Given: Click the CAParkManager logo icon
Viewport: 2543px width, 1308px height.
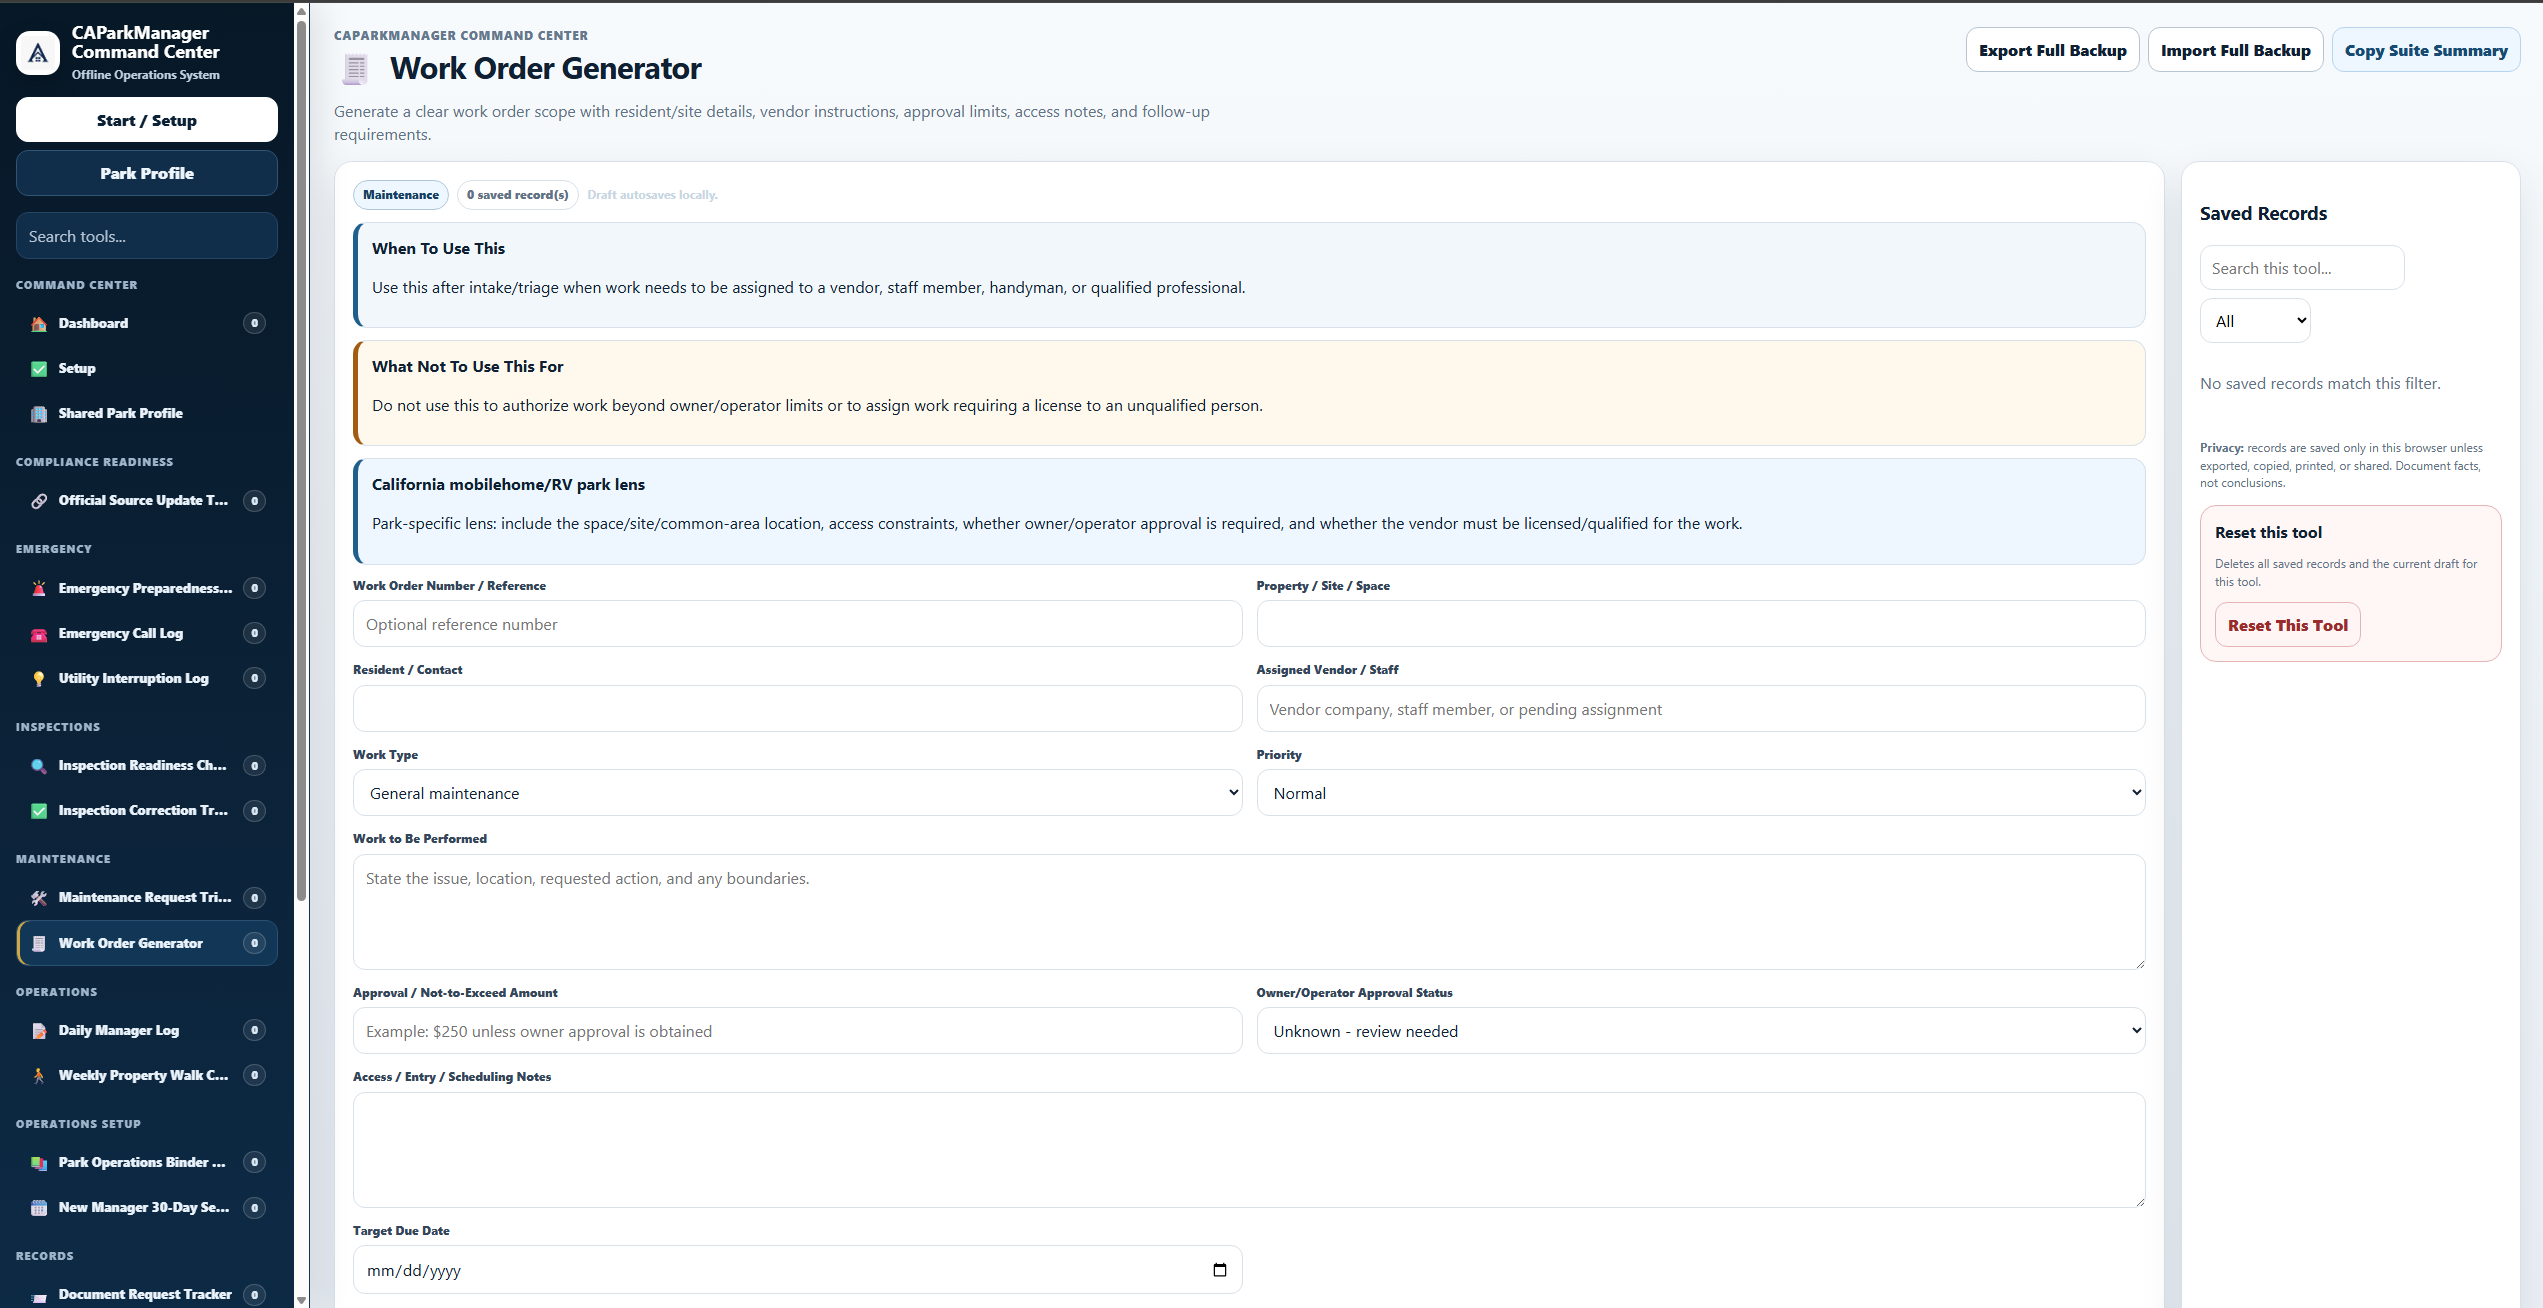Looking at the screenshot, I should [38, 53].
